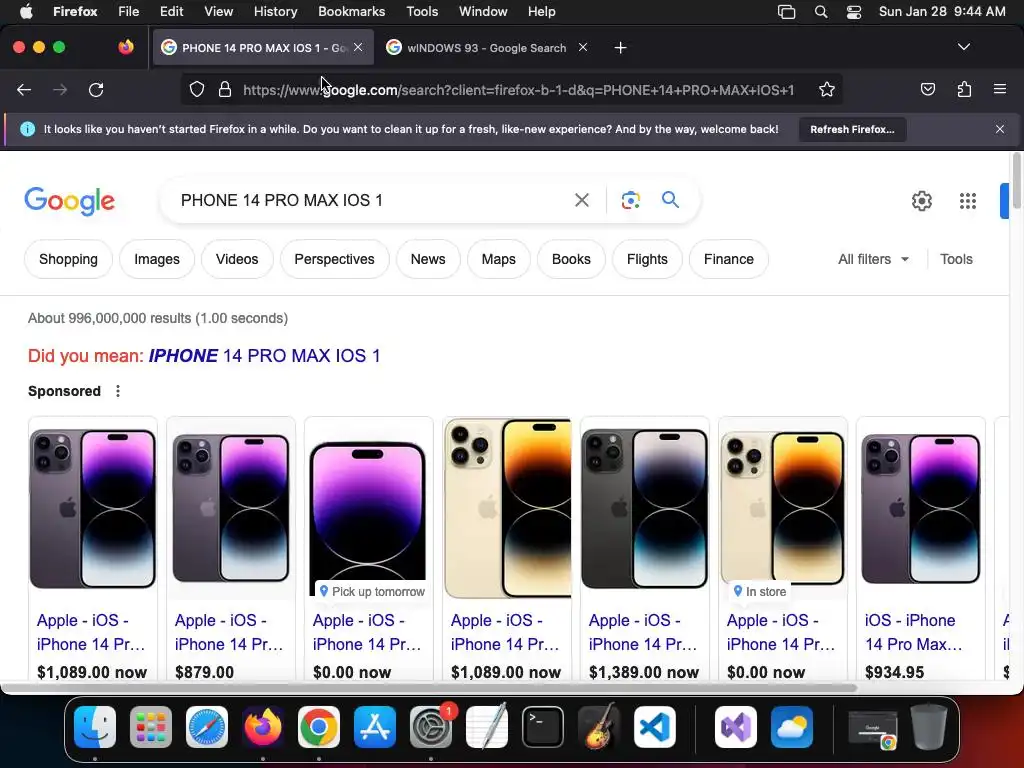Image resolution: width=1024 pixels, height=768 pixels.
Task: Filter results by Books
Action: pos(571,259)
